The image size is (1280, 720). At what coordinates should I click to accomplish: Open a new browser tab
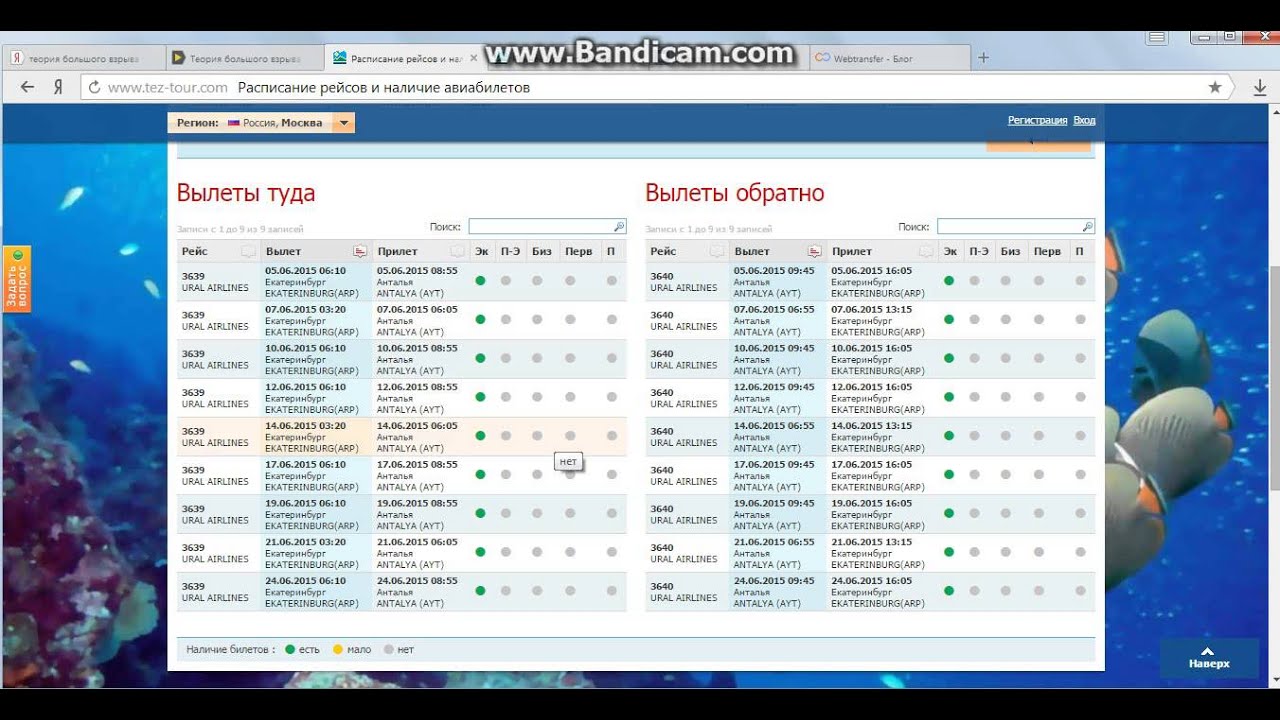983,58
